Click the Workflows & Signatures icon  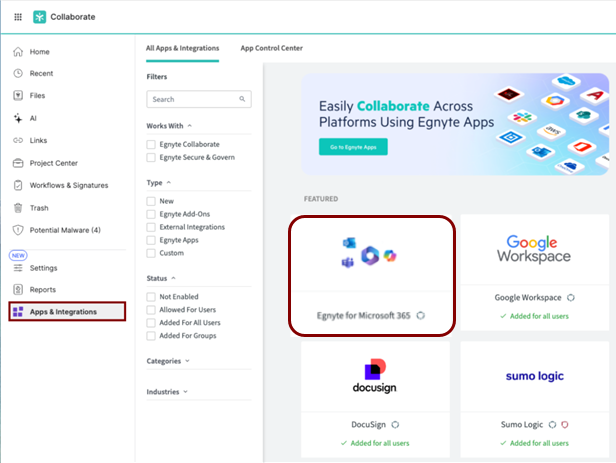point(18,185)
